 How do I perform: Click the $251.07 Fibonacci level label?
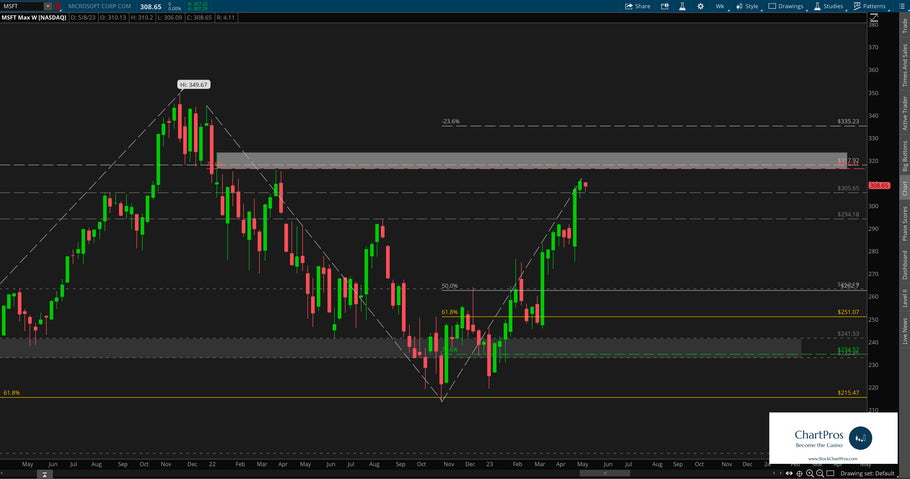point(848,312)
